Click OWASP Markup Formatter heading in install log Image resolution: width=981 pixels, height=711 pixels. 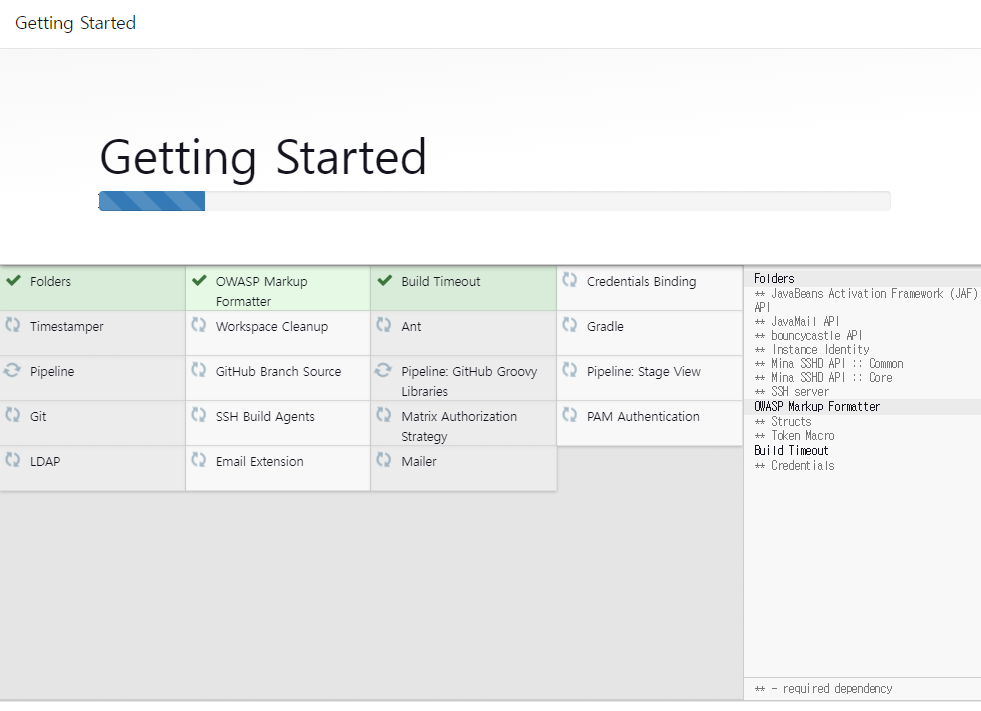[x=817, y=407]
